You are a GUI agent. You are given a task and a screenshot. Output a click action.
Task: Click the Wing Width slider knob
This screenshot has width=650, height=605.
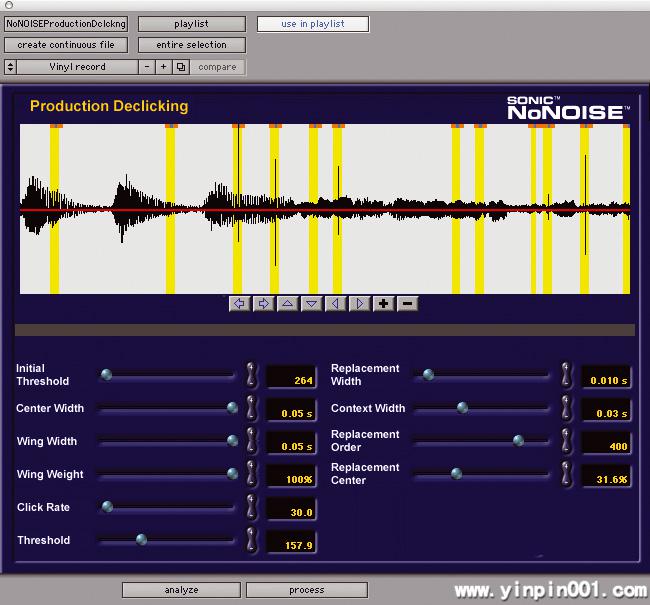[233, 440]
